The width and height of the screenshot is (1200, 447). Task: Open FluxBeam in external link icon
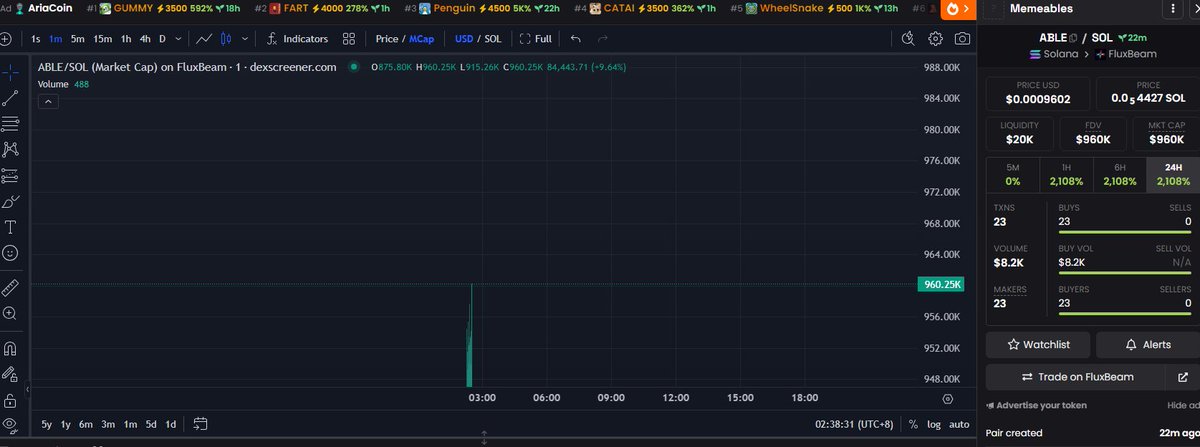tap(1183, 377)
